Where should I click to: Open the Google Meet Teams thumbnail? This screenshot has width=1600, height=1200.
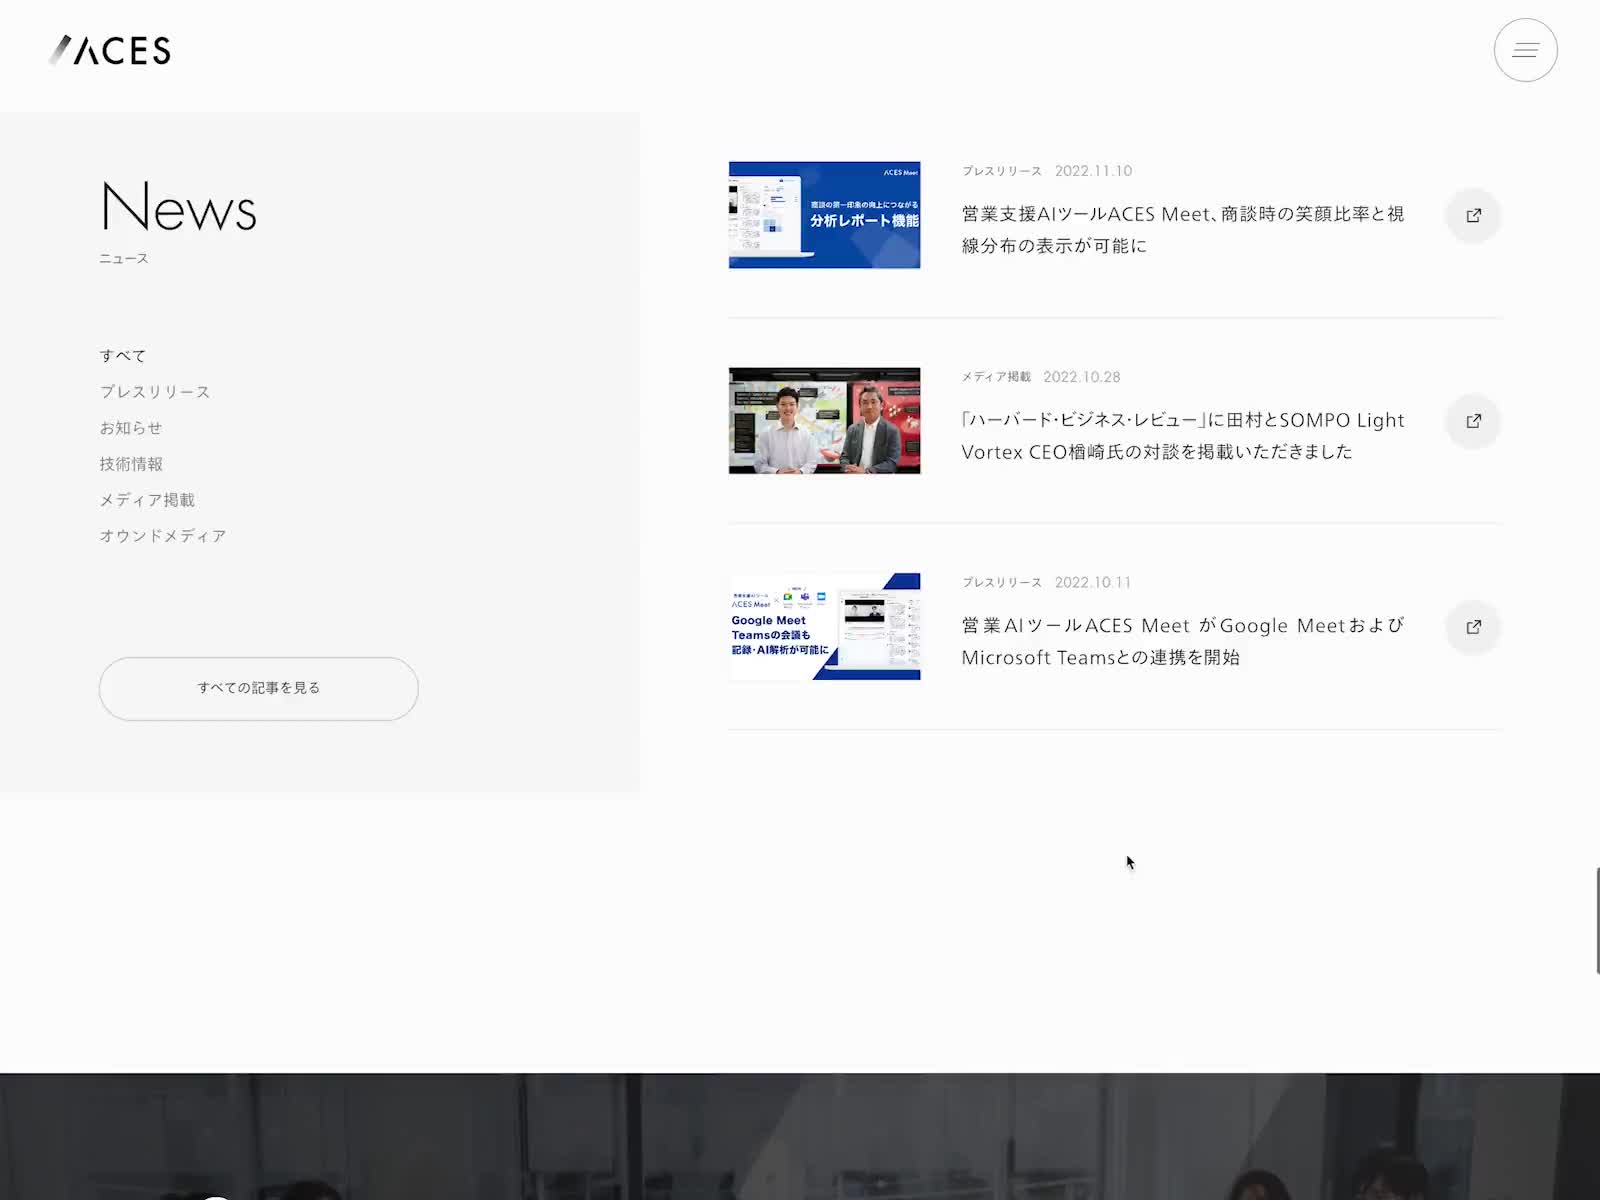pyautogui.click(x=824, y=627)
